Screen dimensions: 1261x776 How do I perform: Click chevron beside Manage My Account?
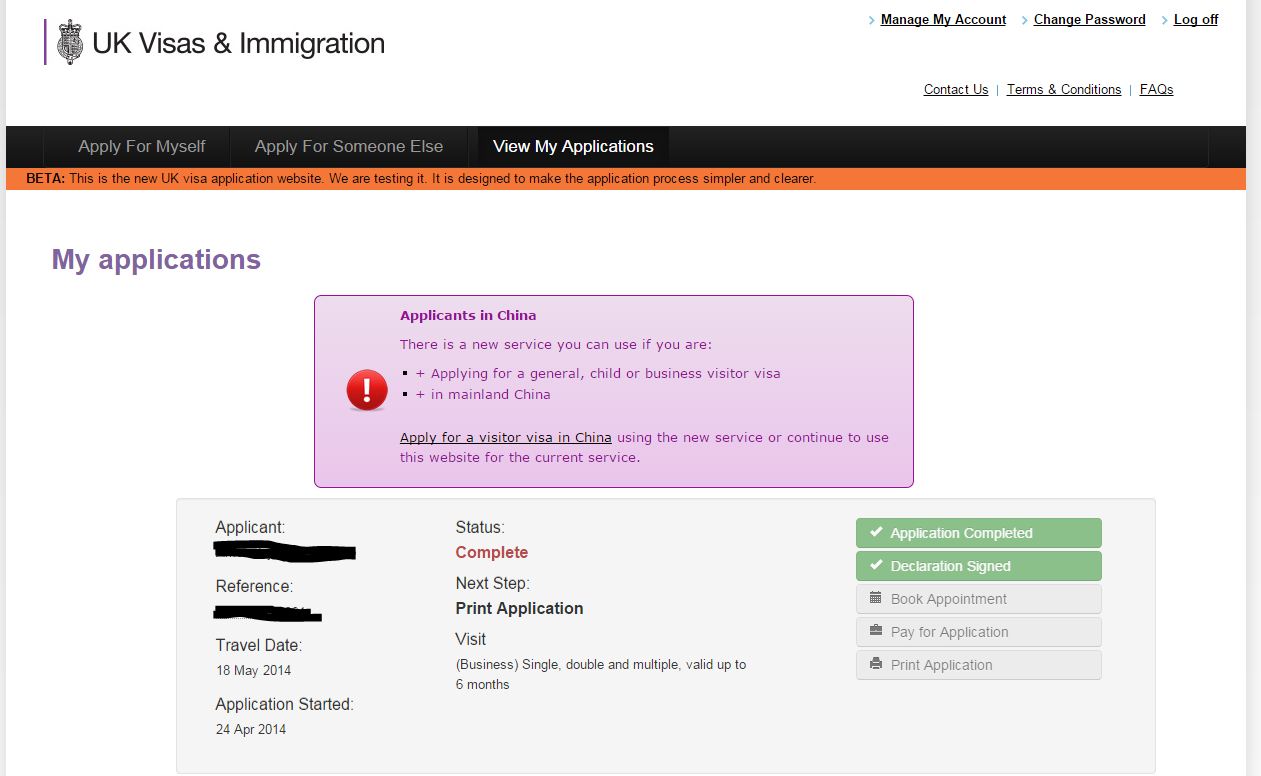coord(872,20)
